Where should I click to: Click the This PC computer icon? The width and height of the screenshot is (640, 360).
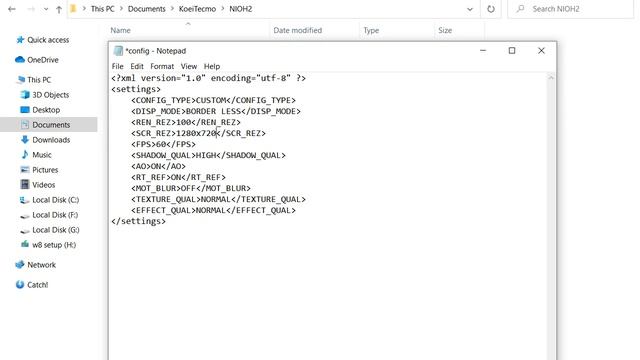tap(20, 80)
